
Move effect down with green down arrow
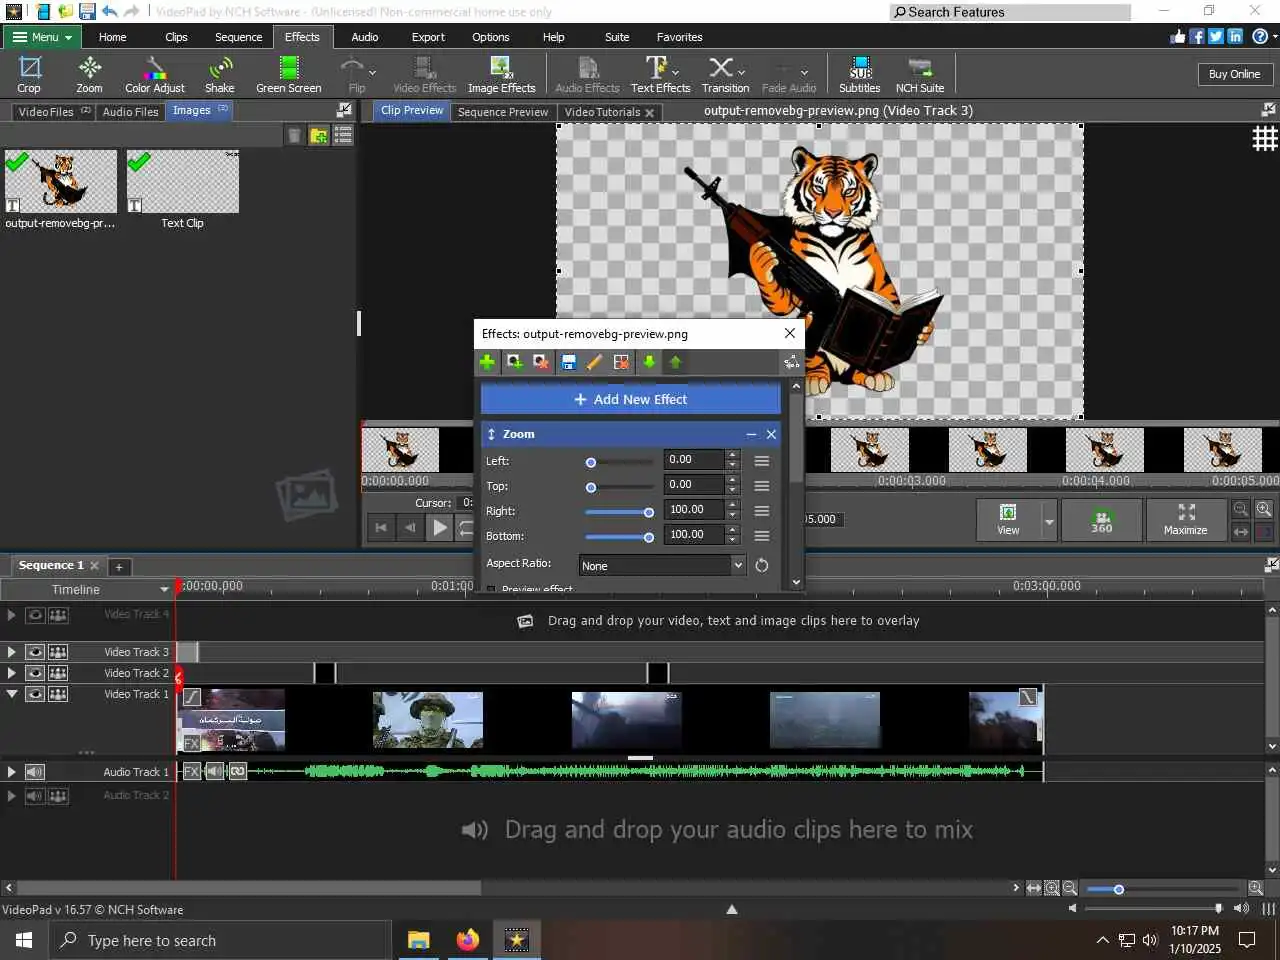(x=649, y=362)
